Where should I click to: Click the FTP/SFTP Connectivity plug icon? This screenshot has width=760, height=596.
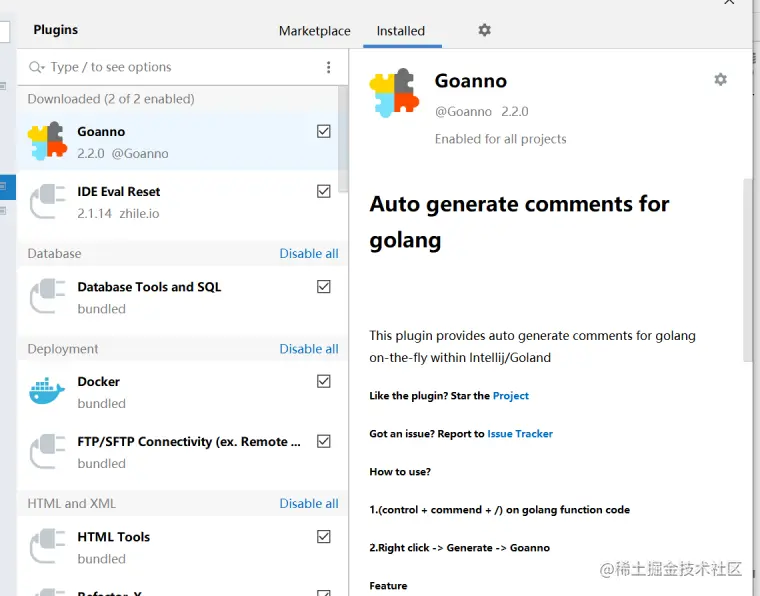[x=47, y=451]
